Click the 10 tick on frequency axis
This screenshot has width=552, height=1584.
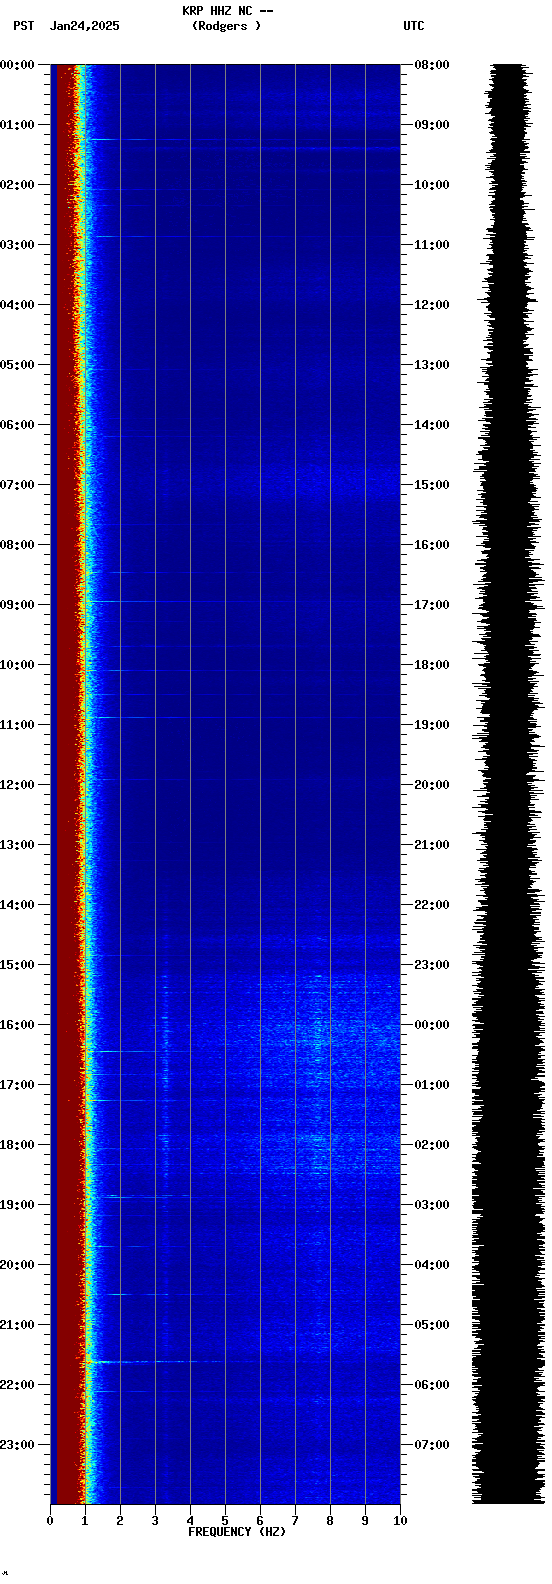tap(400, 1521)
